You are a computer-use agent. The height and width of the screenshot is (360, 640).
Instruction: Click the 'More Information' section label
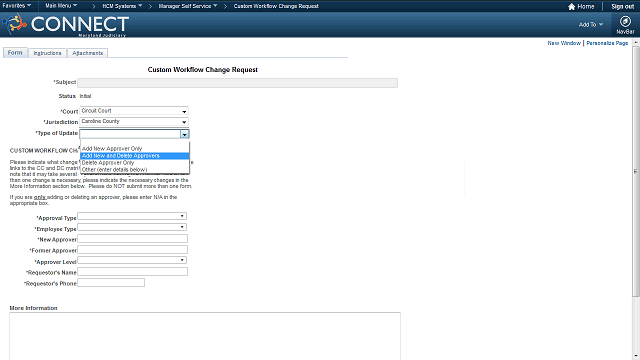33,308
